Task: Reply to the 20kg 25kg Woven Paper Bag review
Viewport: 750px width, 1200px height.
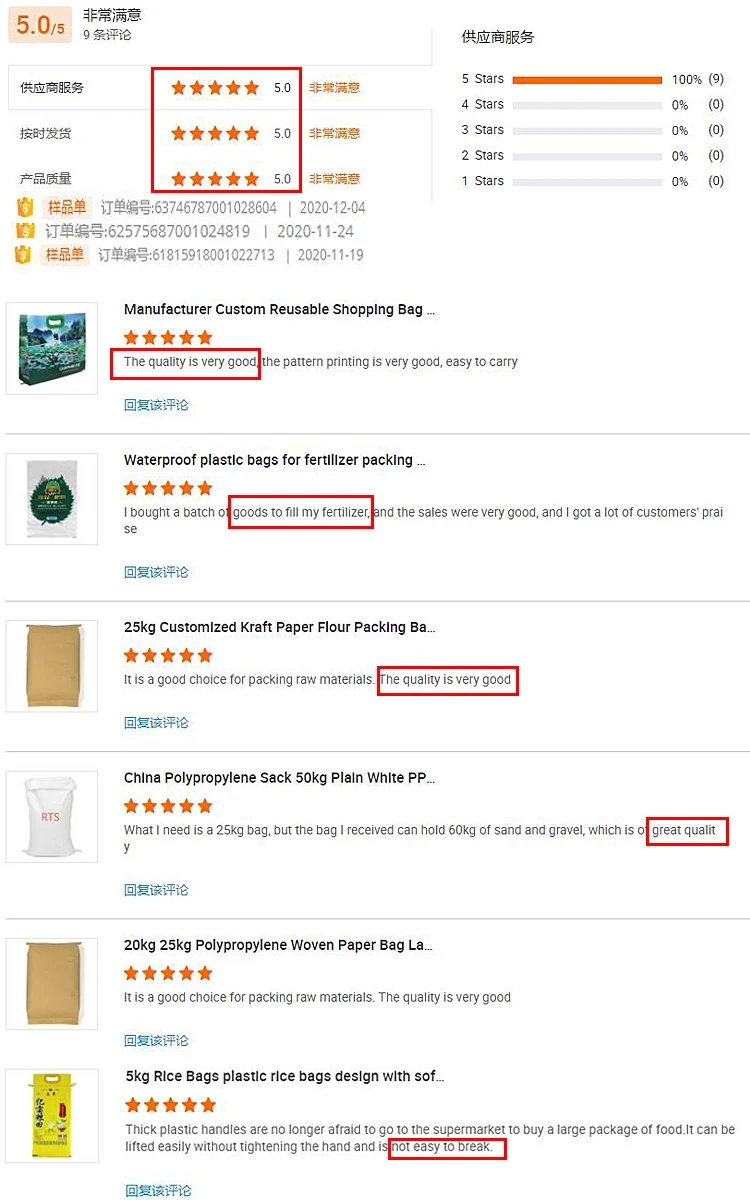Action: (156, 1041)
